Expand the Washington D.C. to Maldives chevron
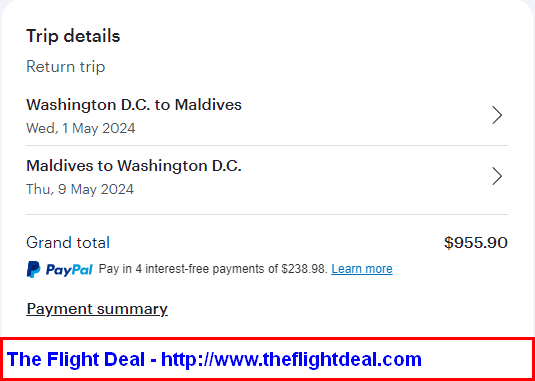Screen dimensions: 535x381 (497, 115)
